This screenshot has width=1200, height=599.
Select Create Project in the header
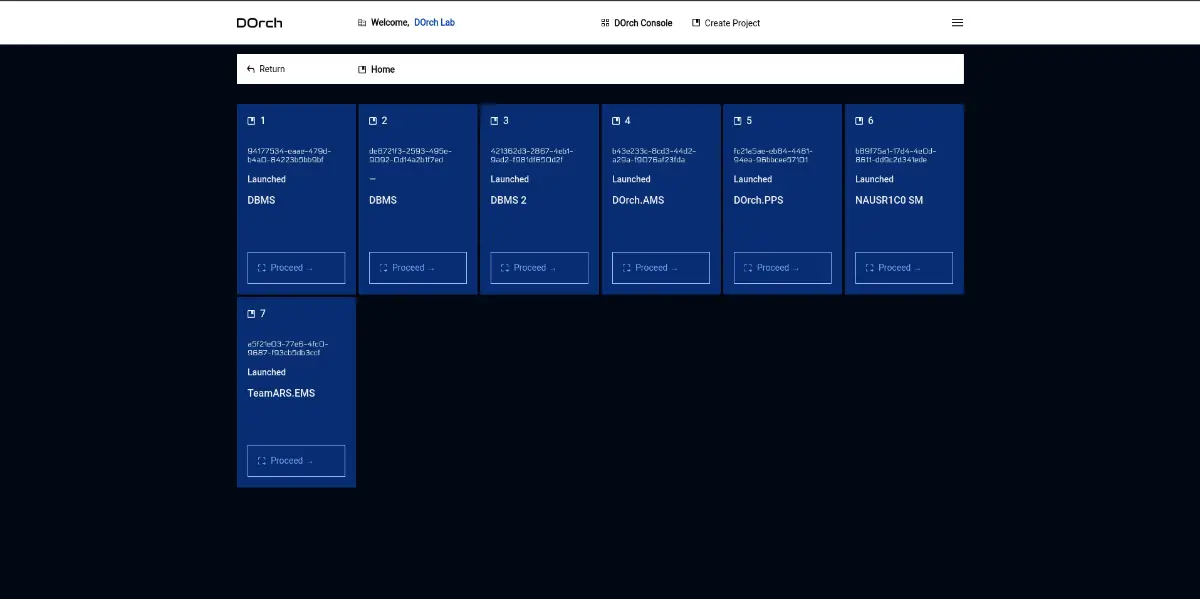coord(731,23)
